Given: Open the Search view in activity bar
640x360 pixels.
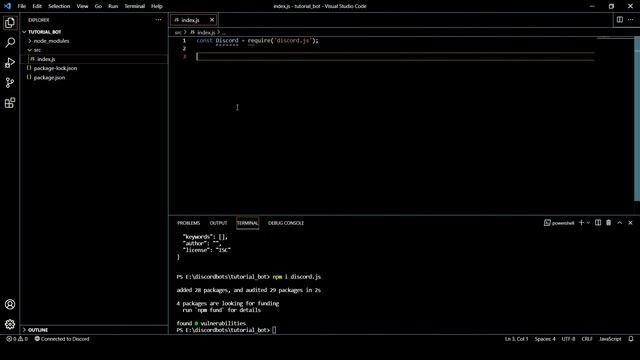Looking at the screenshot, I should (10, 42).
